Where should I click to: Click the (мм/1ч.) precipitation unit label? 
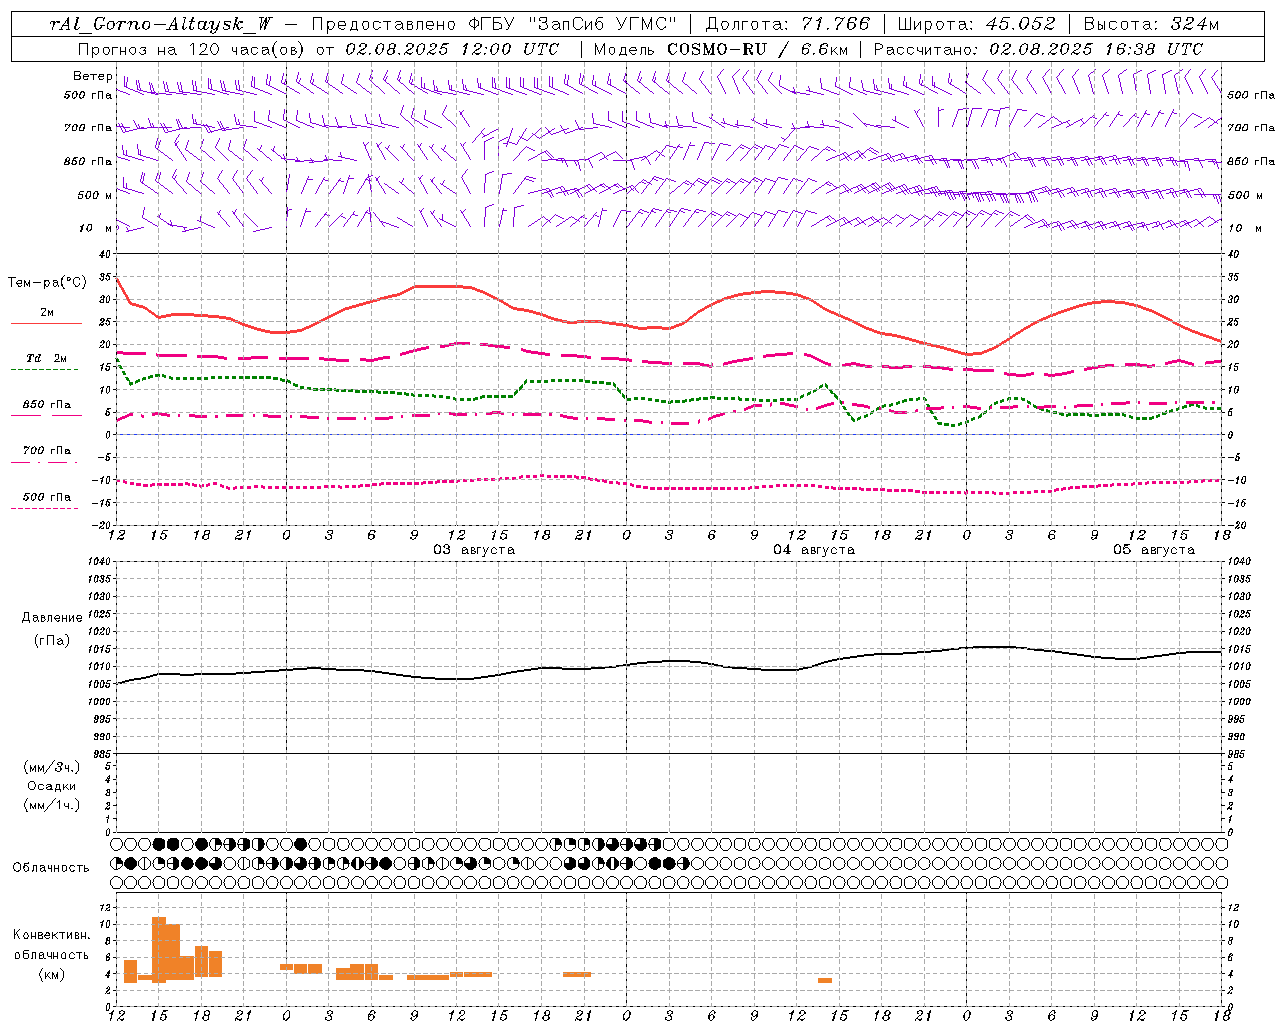[x=52, y=805]
